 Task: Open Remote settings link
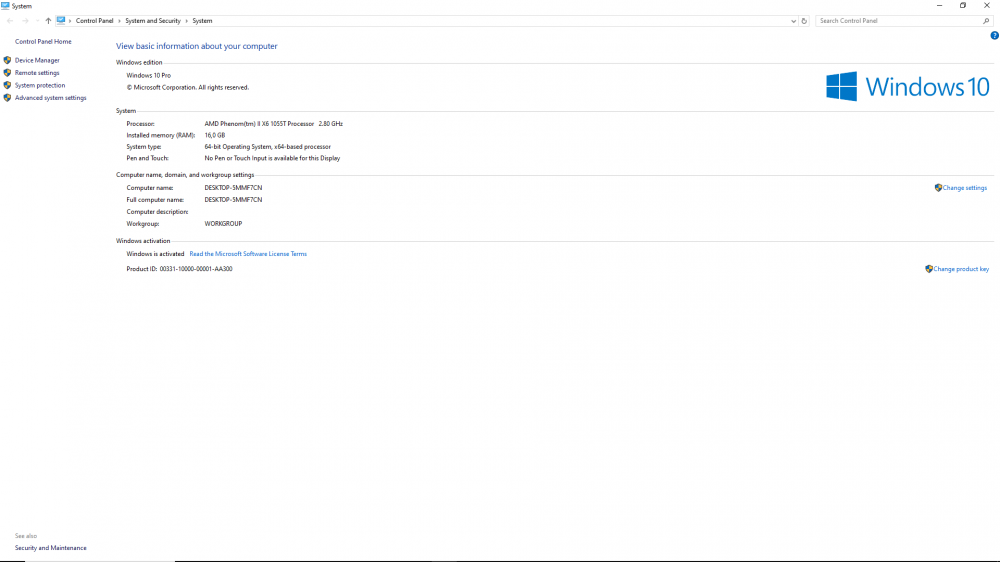coord(37,73)
